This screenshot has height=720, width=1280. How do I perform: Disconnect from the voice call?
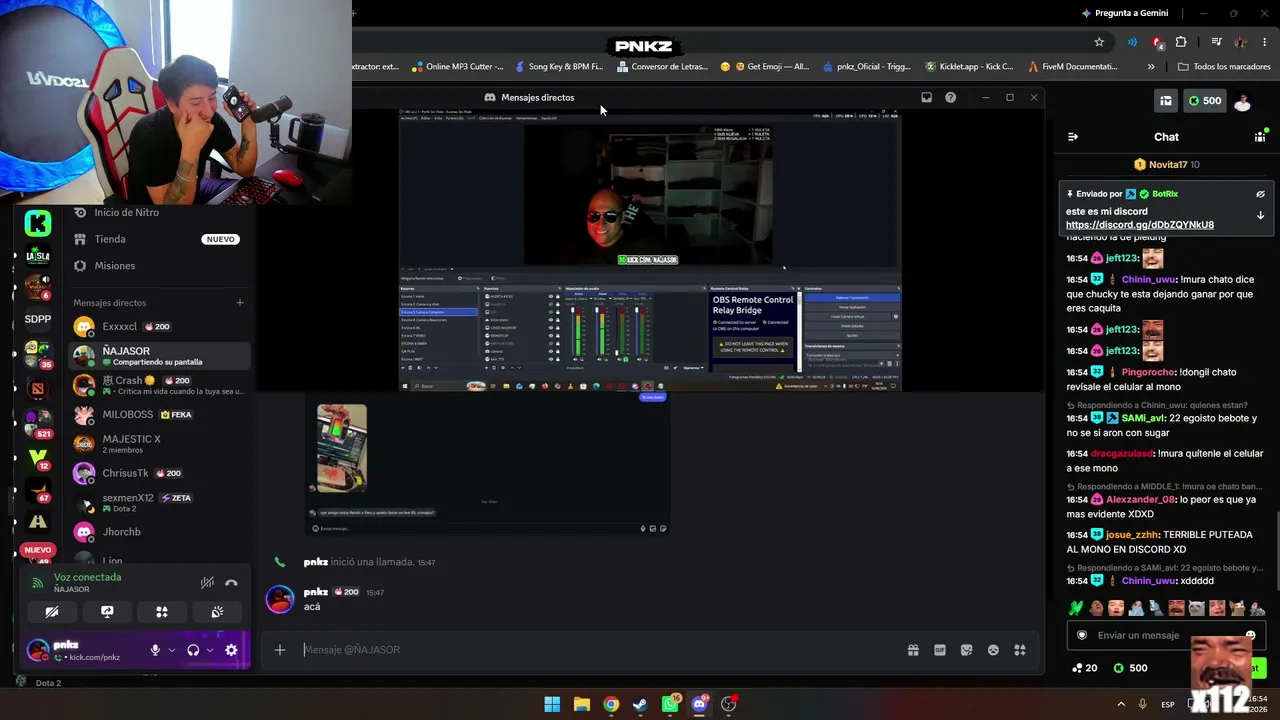(231, 583)
